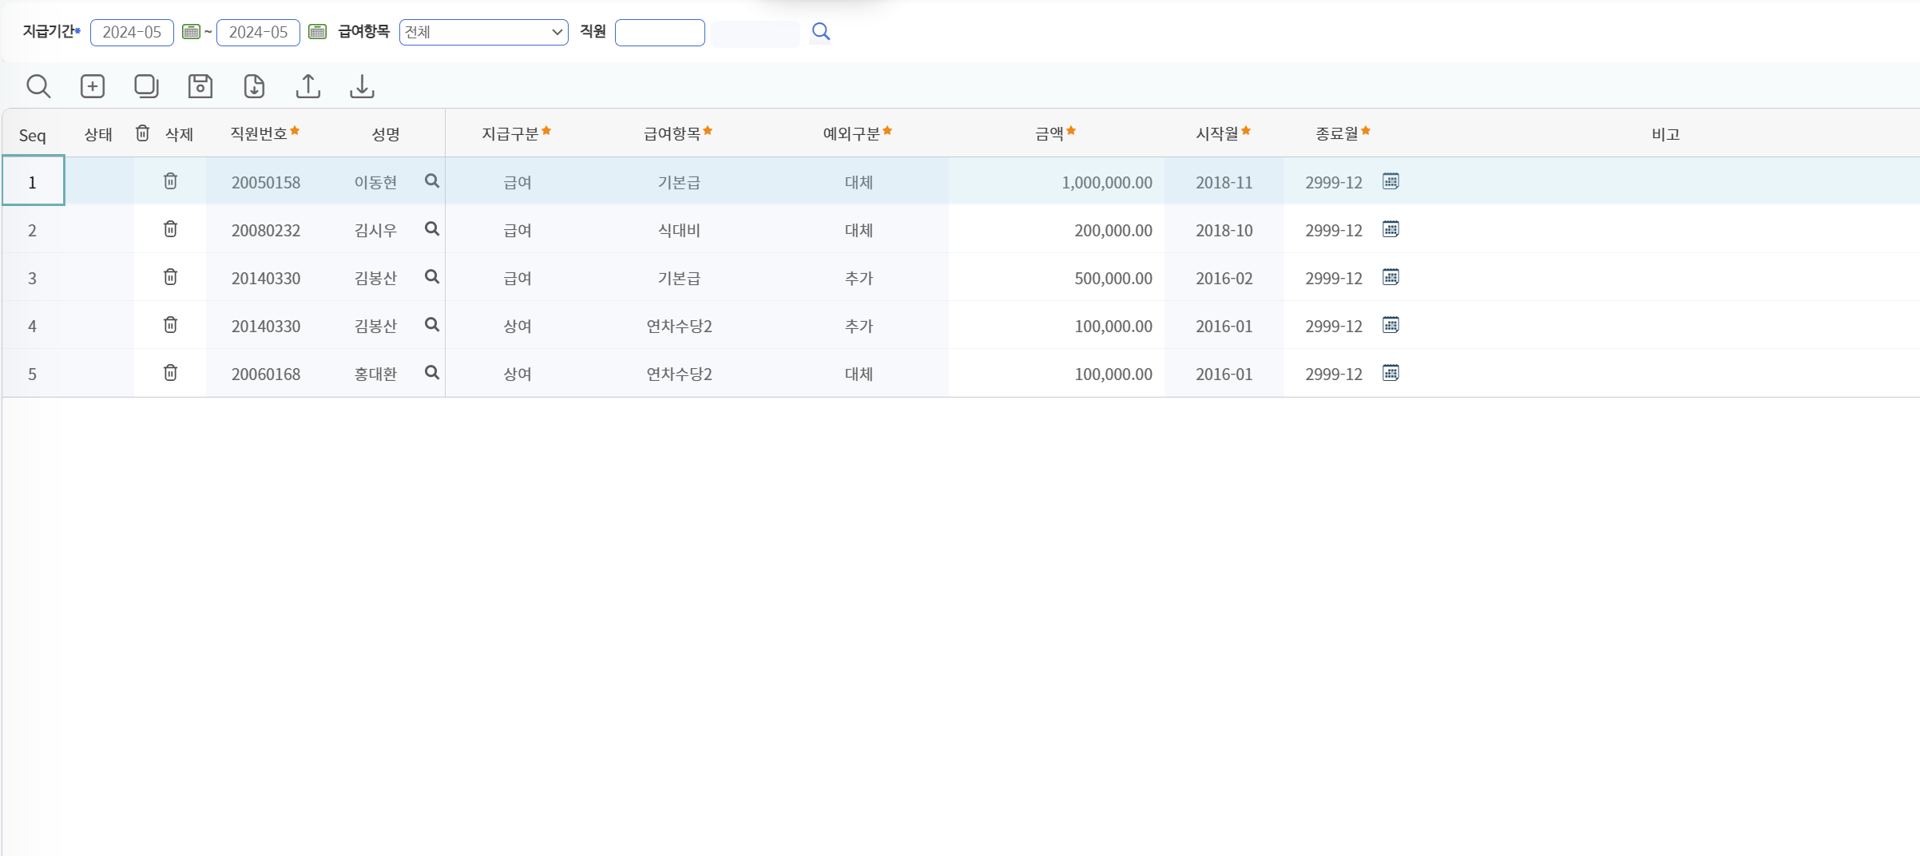Click the trash icon in the 삭제 header
Viewport: 1920px width, 856px height.
(x=143, y=133)
